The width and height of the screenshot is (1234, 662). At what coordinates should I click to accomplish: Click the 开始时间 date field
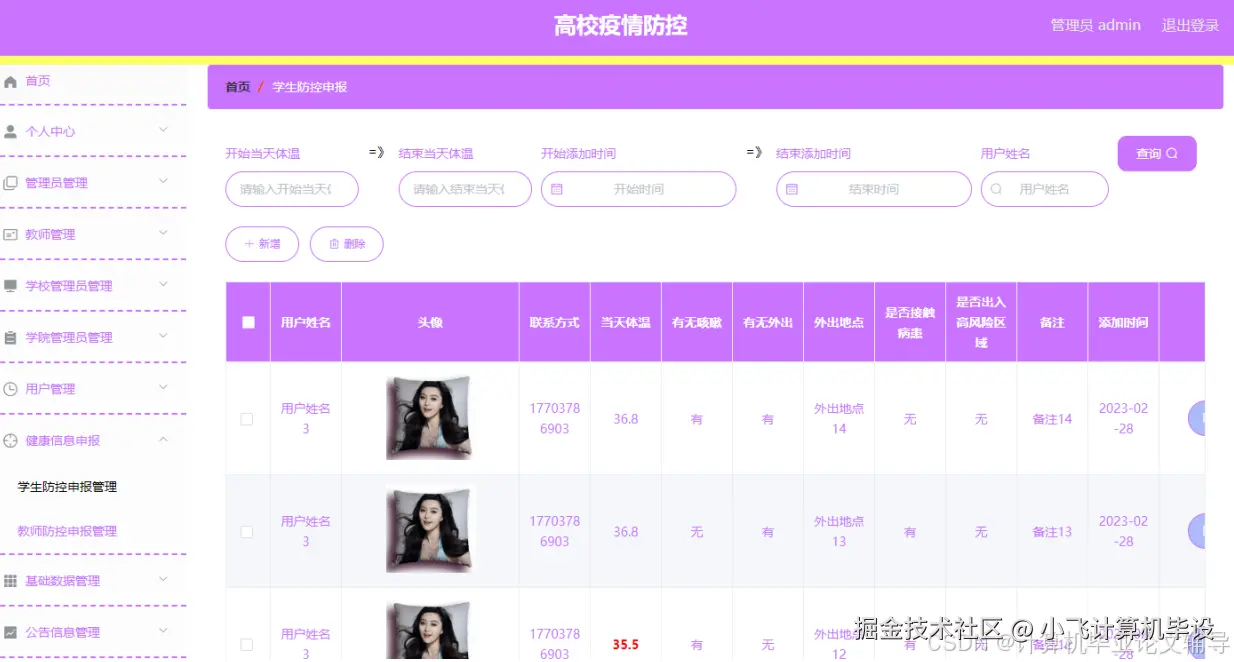(x=638, y=189)
